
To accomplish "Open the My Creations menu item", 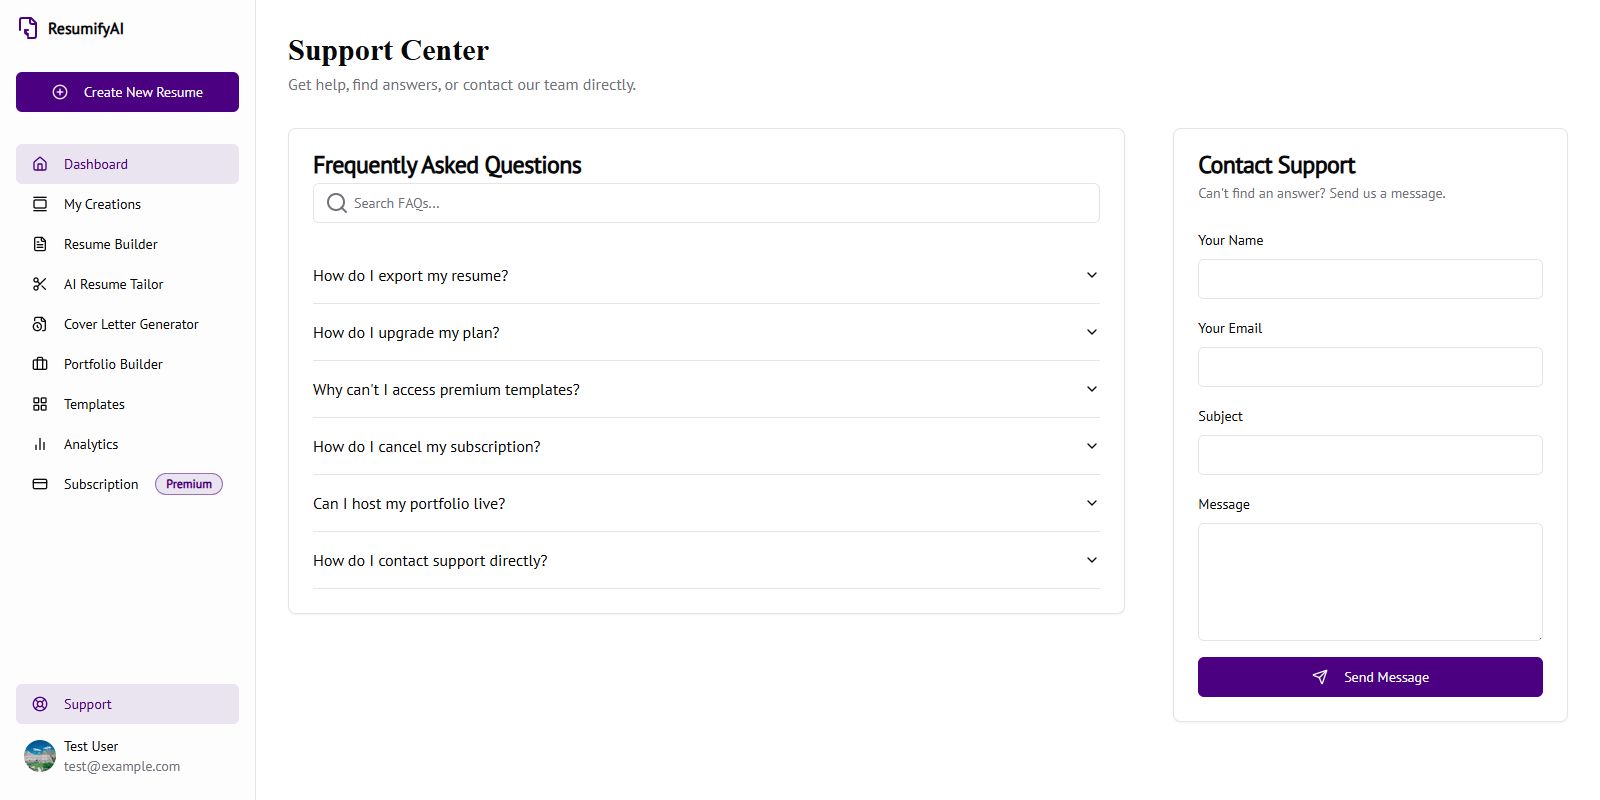I will pos(102,204).
